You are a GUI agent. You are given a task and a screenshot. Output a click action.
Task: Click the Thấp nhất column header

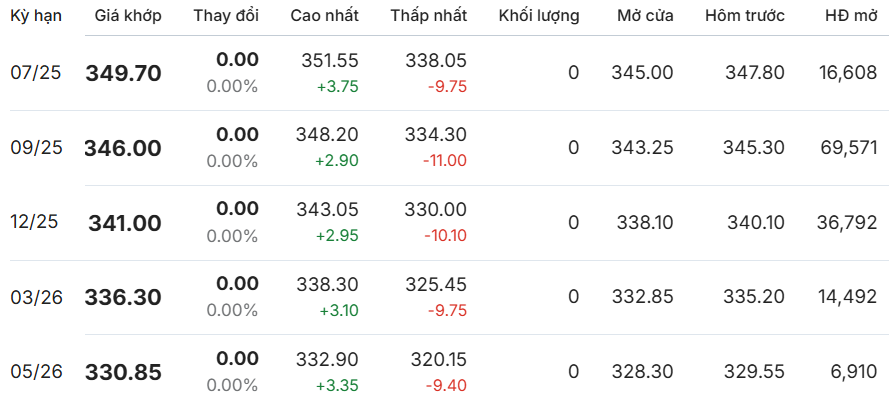(x=429, y=16)
